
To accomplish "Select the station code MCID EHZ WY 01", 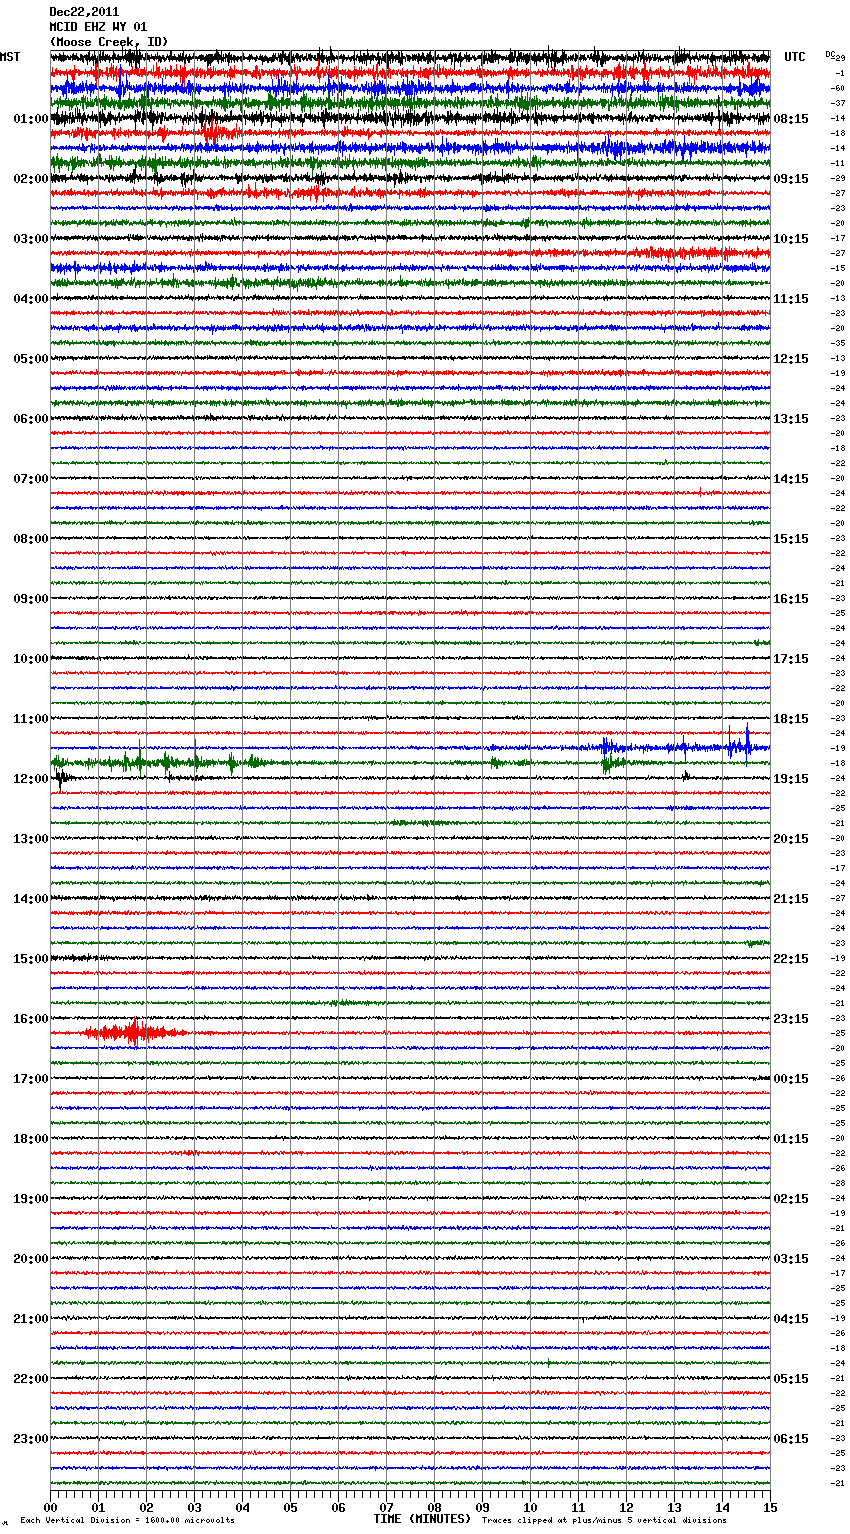I will (x=98, y=27).
